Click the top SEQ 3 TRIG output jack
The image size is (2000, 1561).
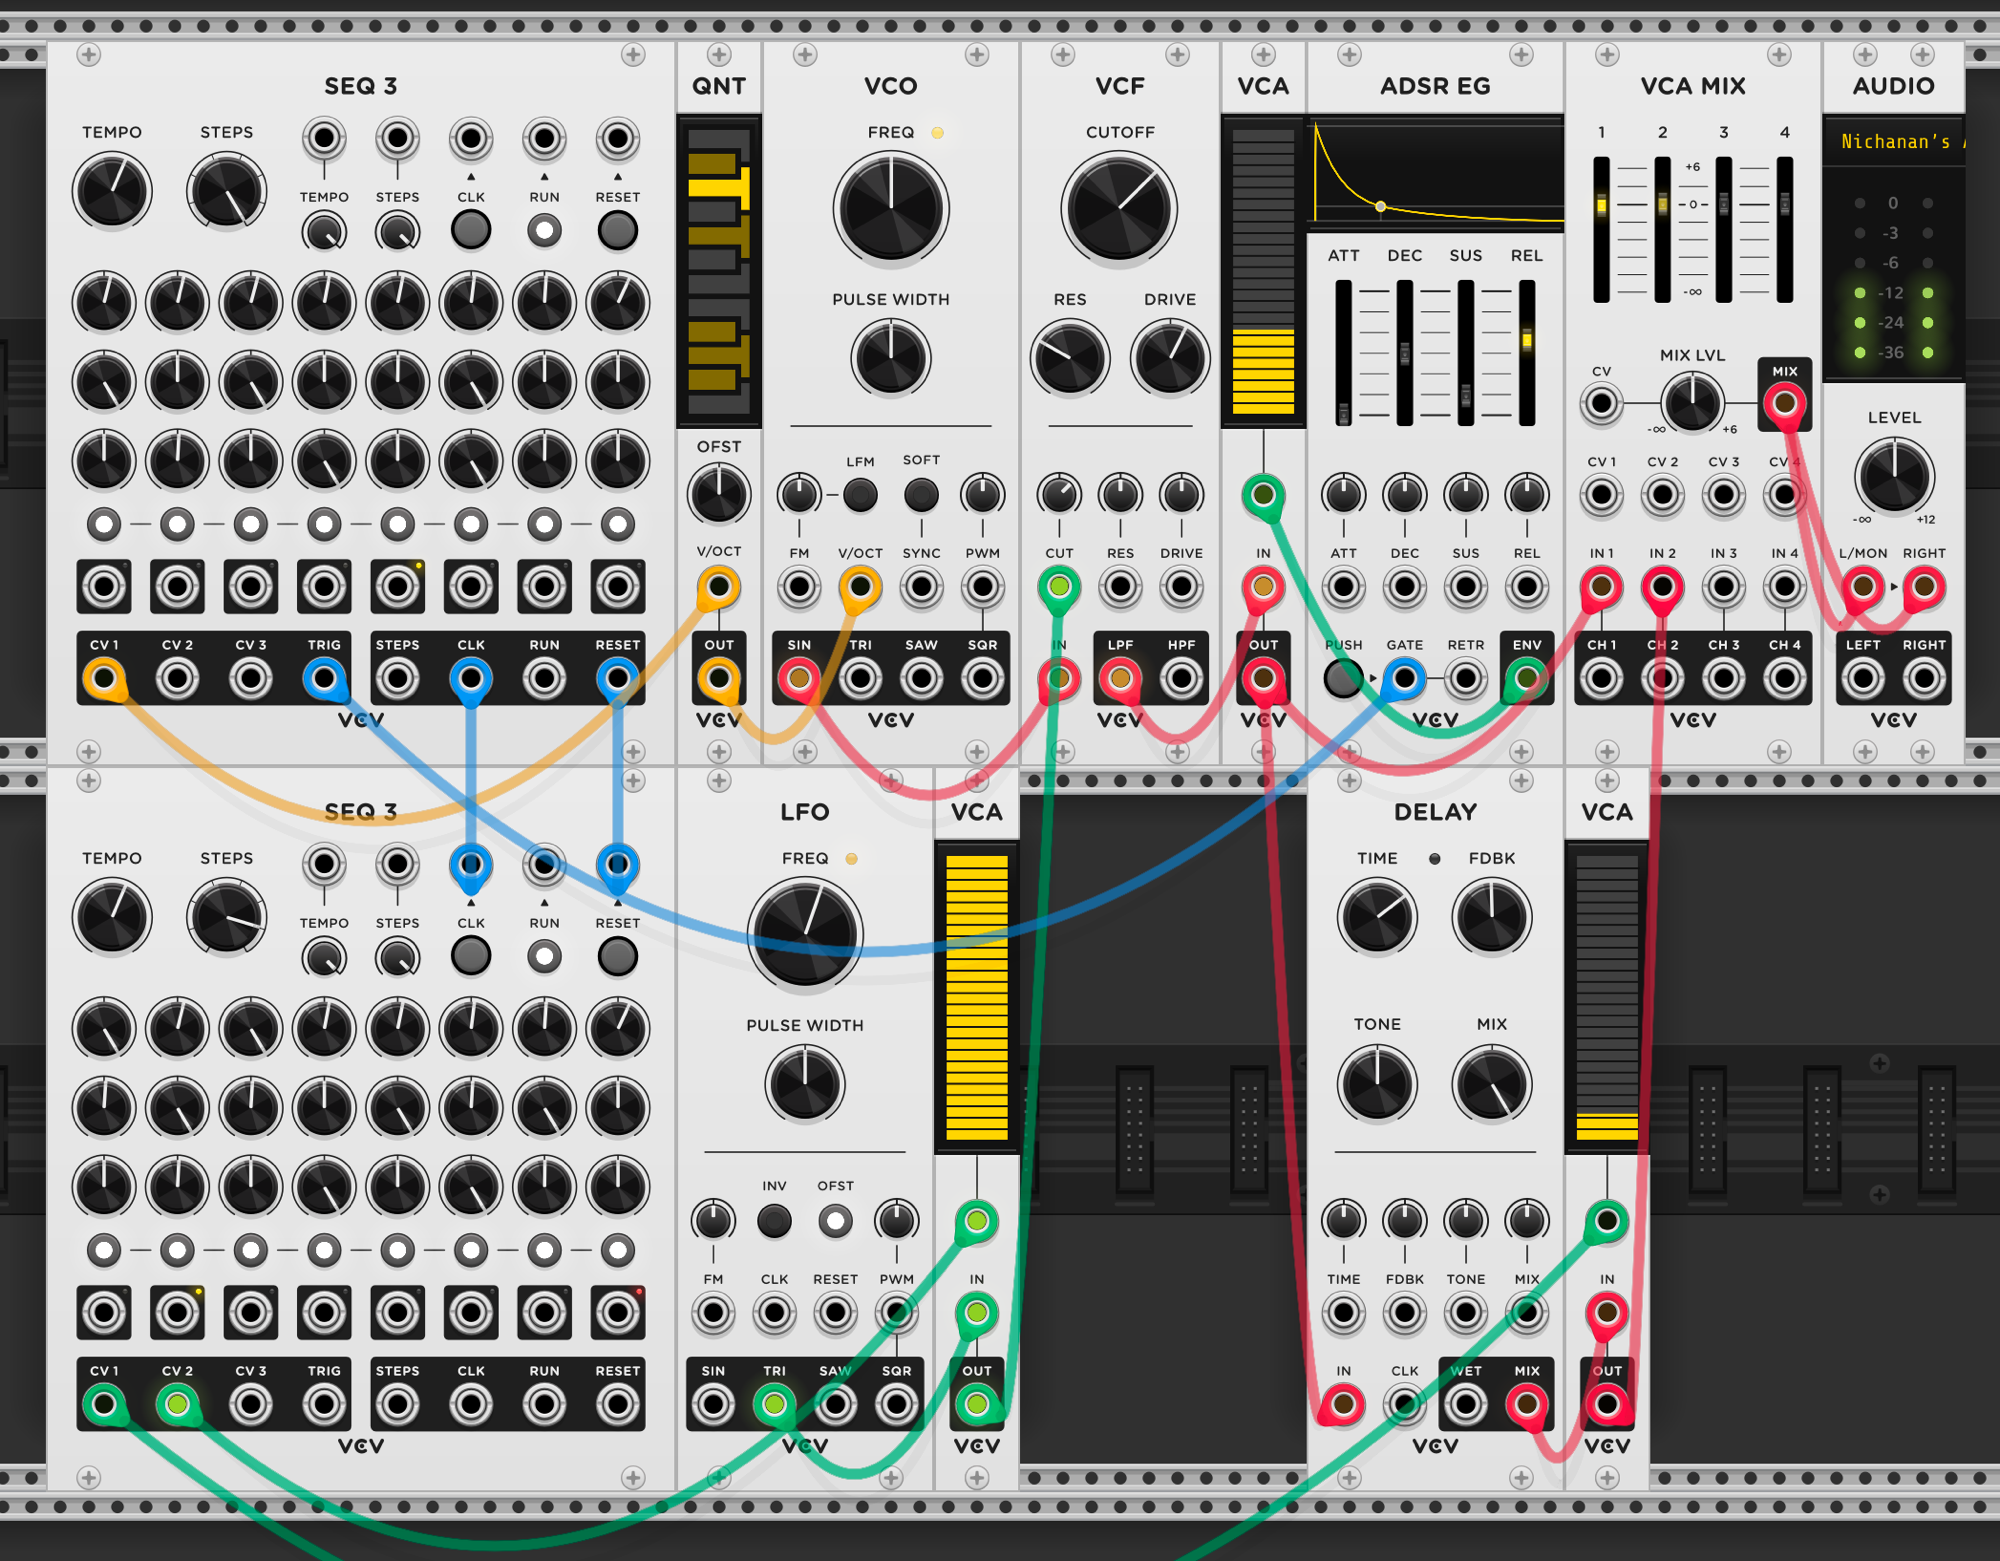[324, 678]
